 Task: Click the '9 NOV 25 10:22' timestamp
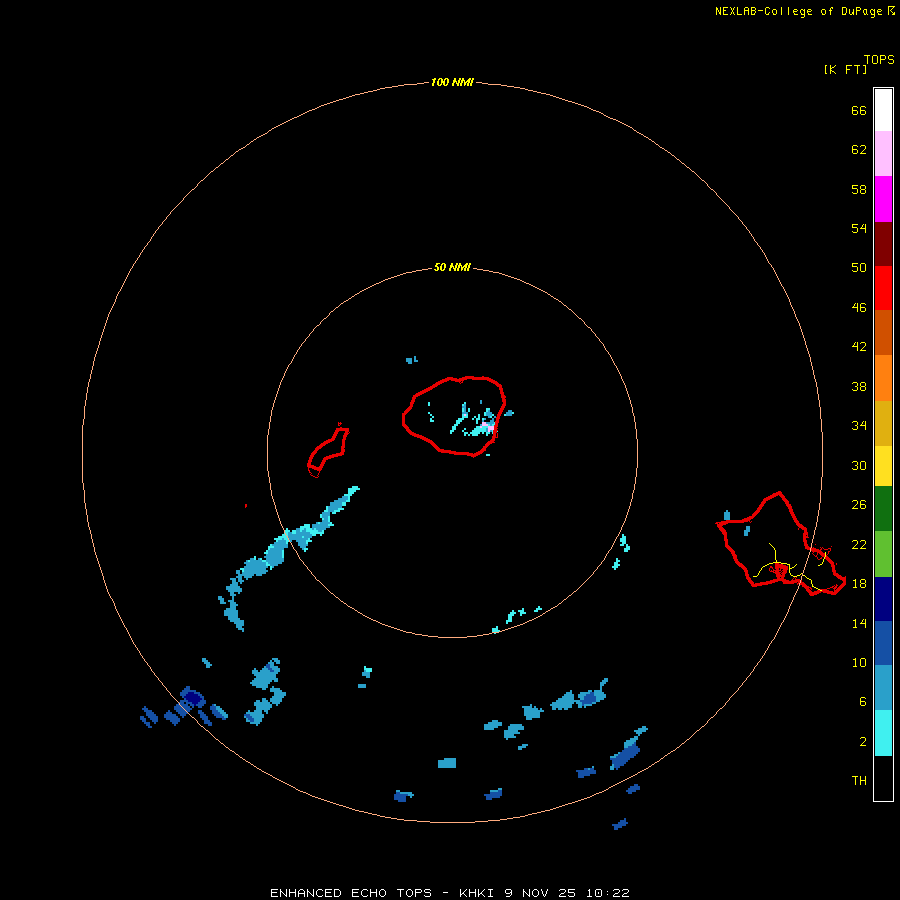[x=567, y=893]
